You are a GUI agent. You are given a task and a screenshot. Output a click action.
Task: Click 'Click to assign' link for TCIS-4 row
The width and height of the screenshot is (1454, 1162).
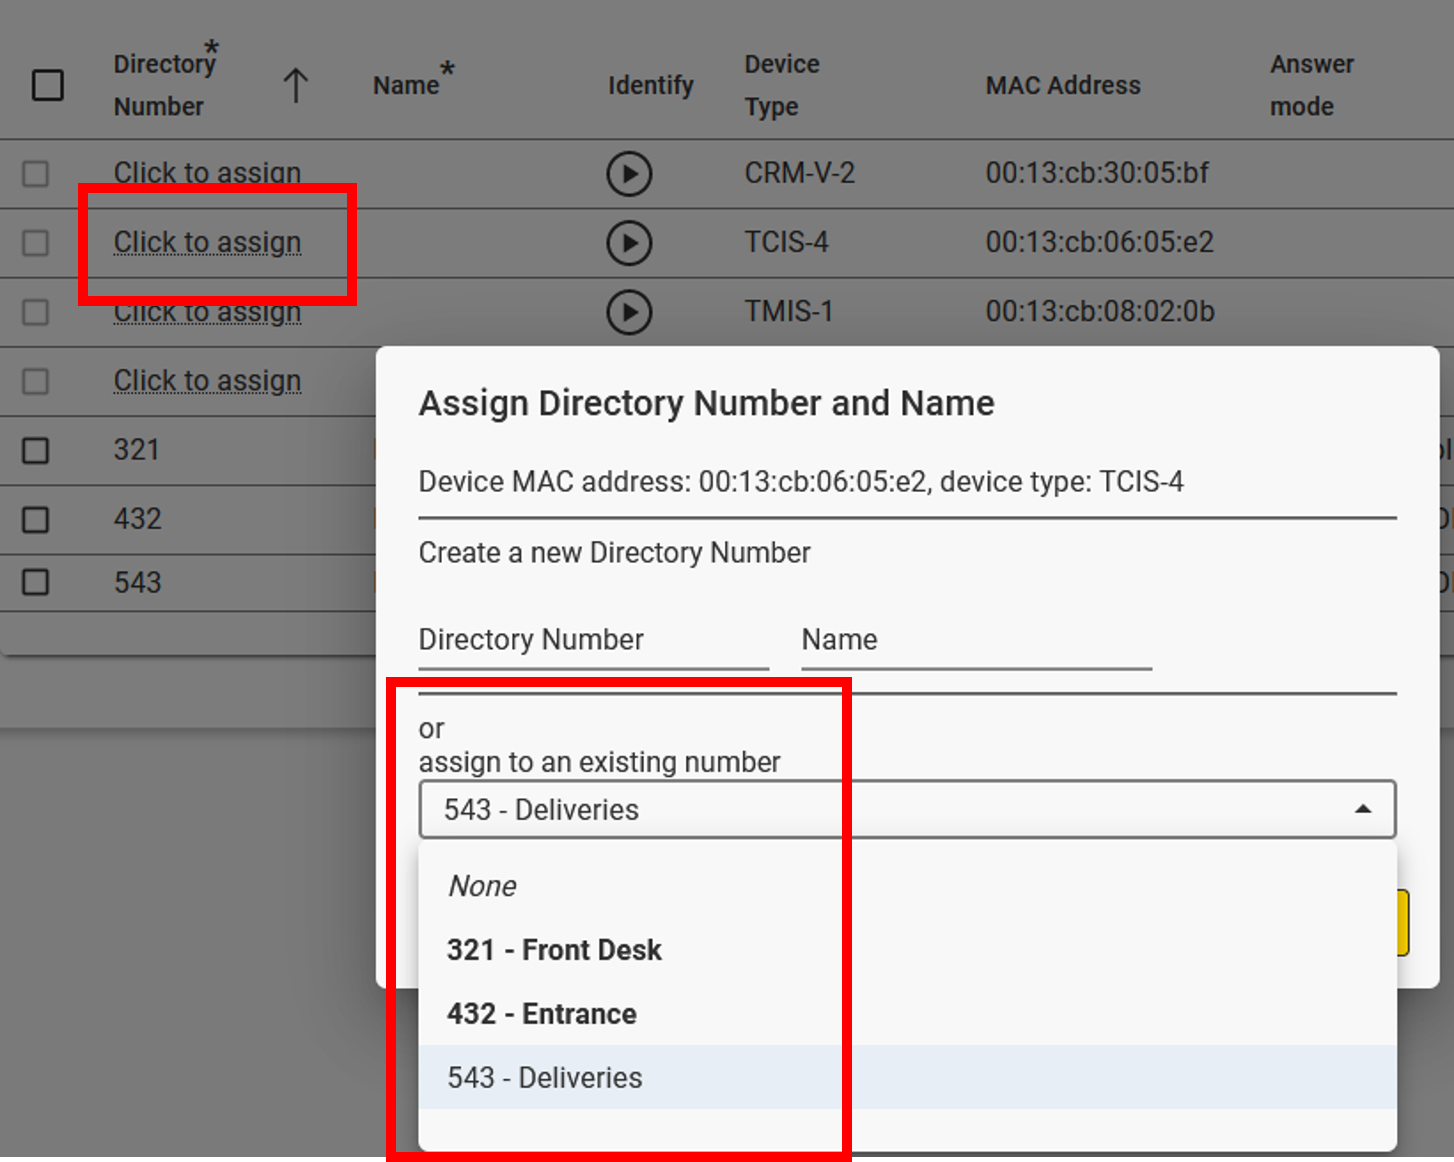pos(207,243)
